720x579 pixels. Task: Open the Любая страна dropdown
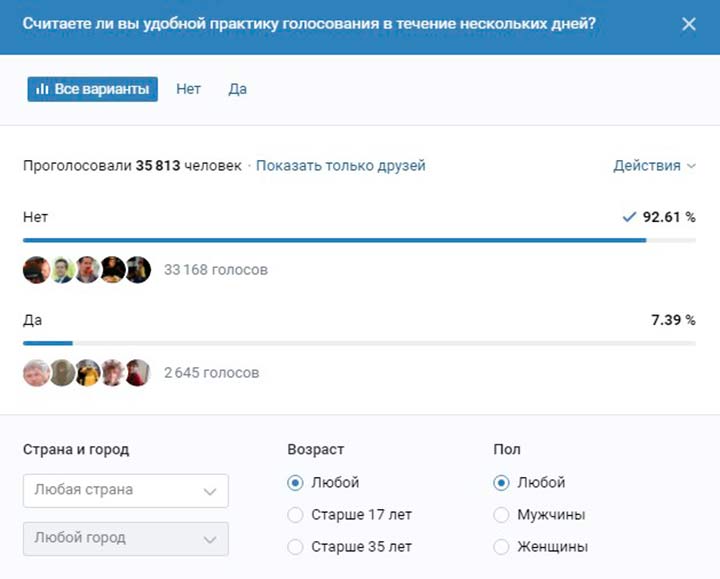(x=126, y=491)
